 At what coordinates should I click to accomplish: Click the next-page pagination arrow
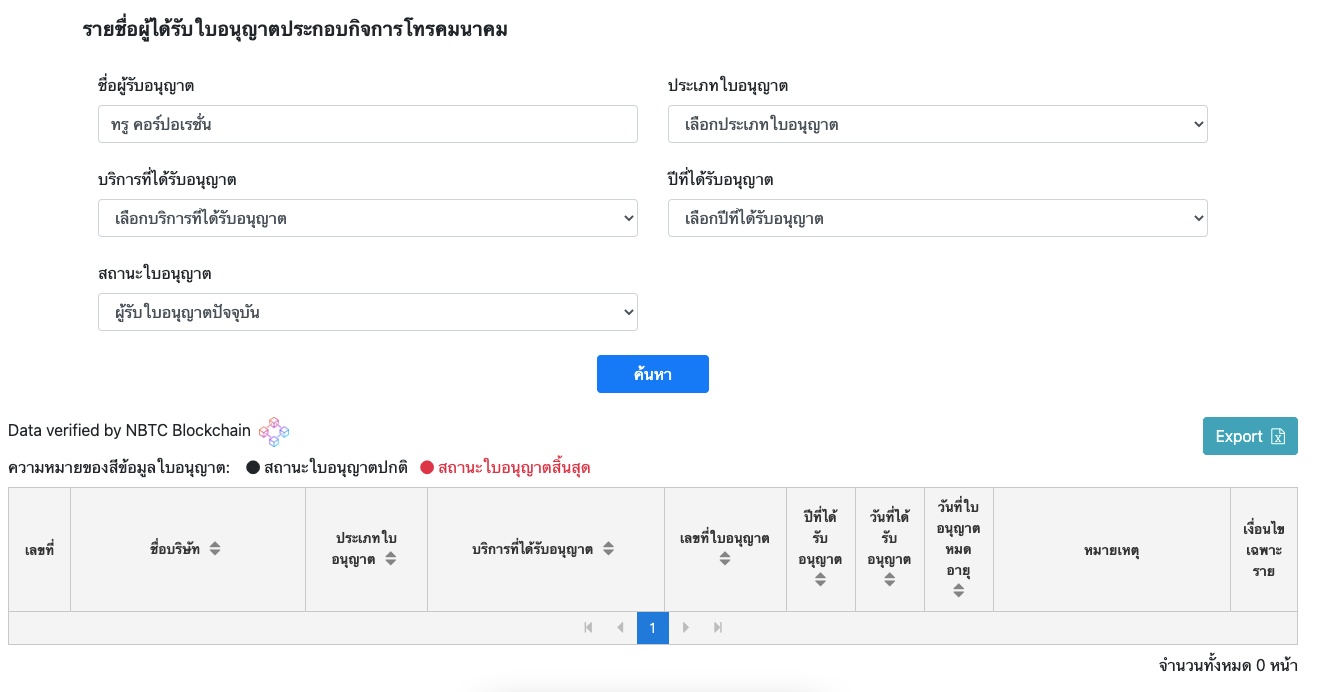point(686,627)
